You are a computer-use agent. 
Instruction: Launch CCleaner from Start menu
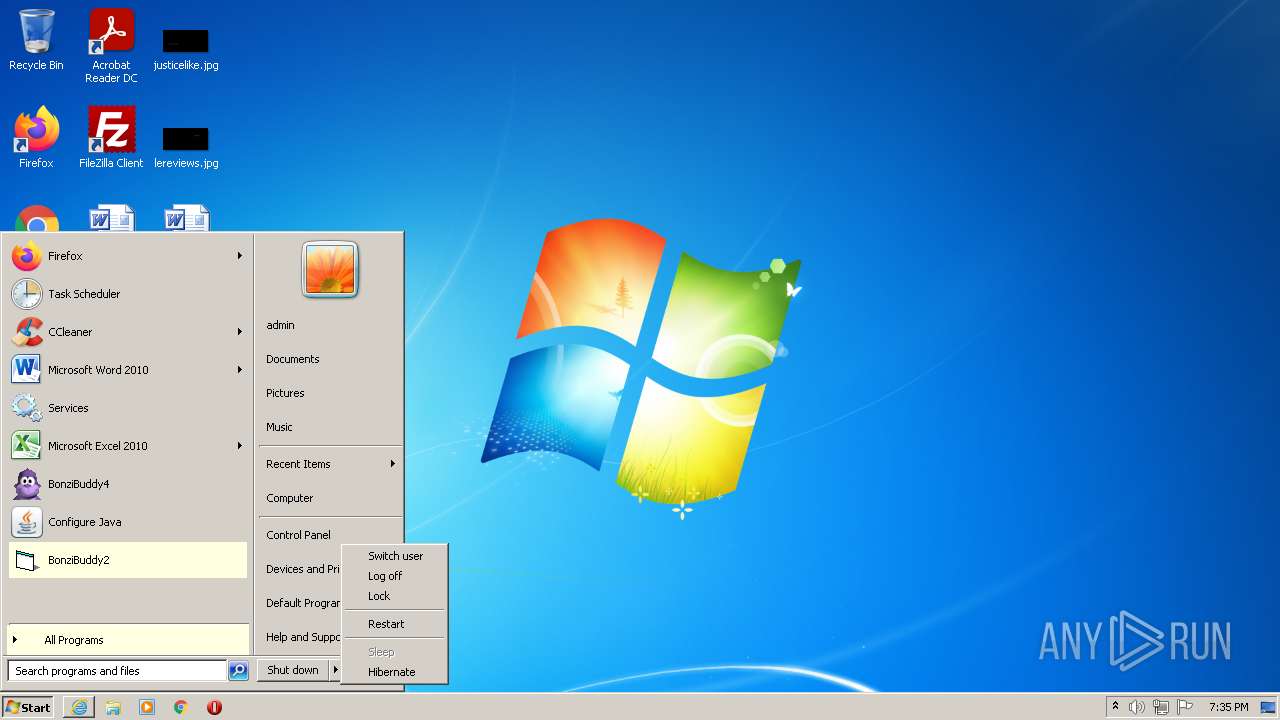click(x=128, y=332)
